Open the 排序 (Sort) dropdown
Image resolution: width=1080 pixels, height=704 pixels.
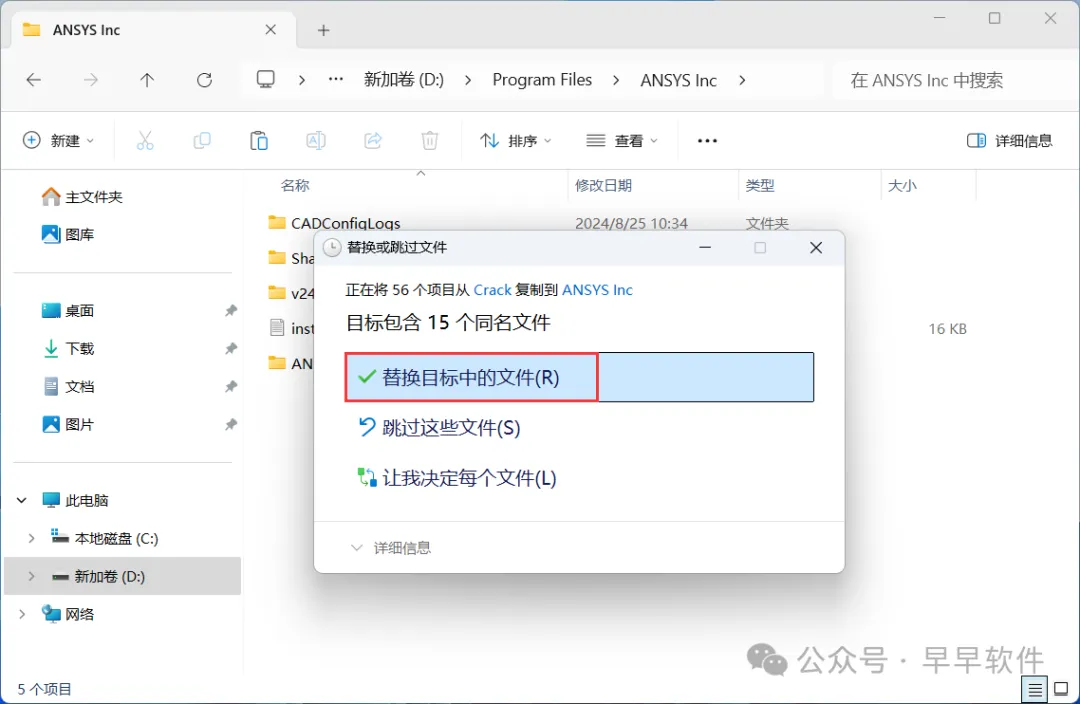(x=516, y=141)
